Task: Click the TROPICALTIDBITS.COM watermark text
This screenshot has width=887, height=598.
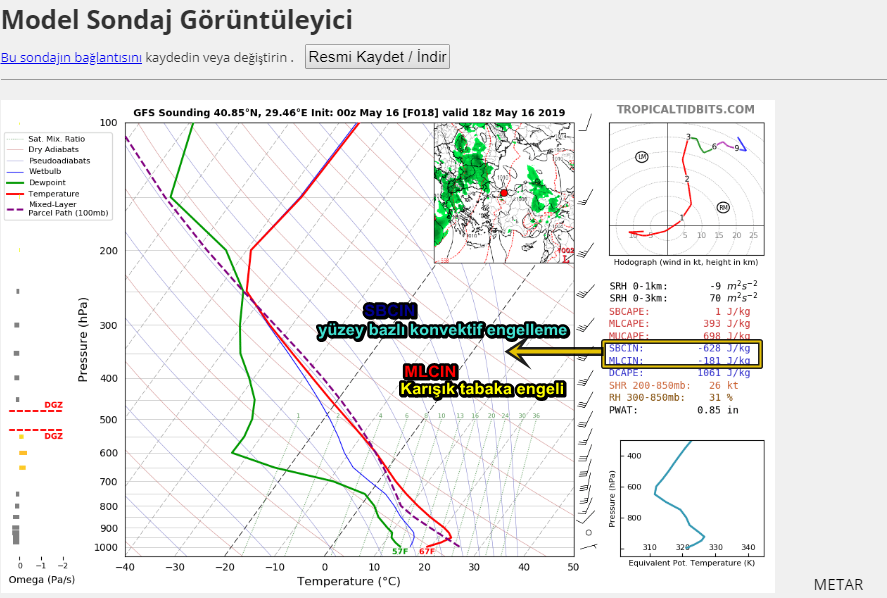Action: [x=686, y=109]
